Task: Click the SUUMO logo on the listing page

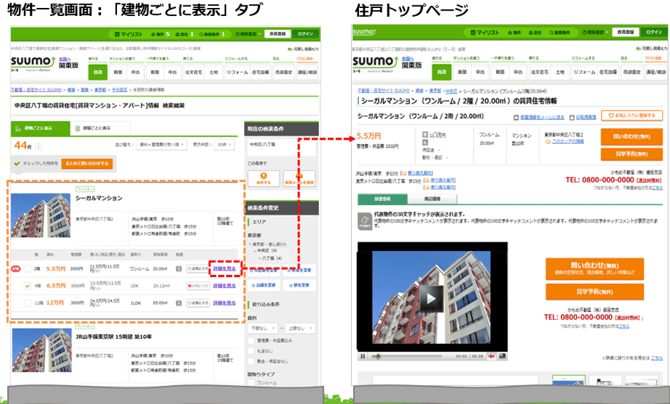Action: tap(33, 62)
